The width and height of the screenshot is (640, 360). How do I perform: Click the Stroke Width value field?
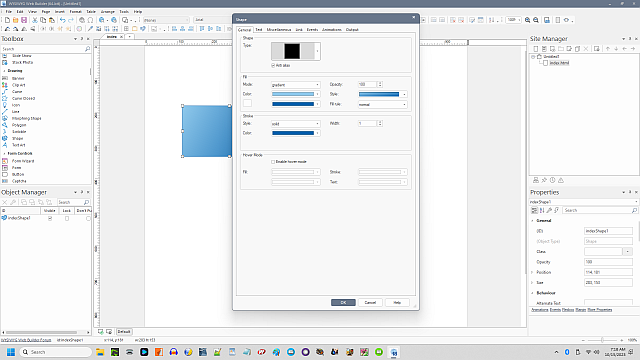367,123
